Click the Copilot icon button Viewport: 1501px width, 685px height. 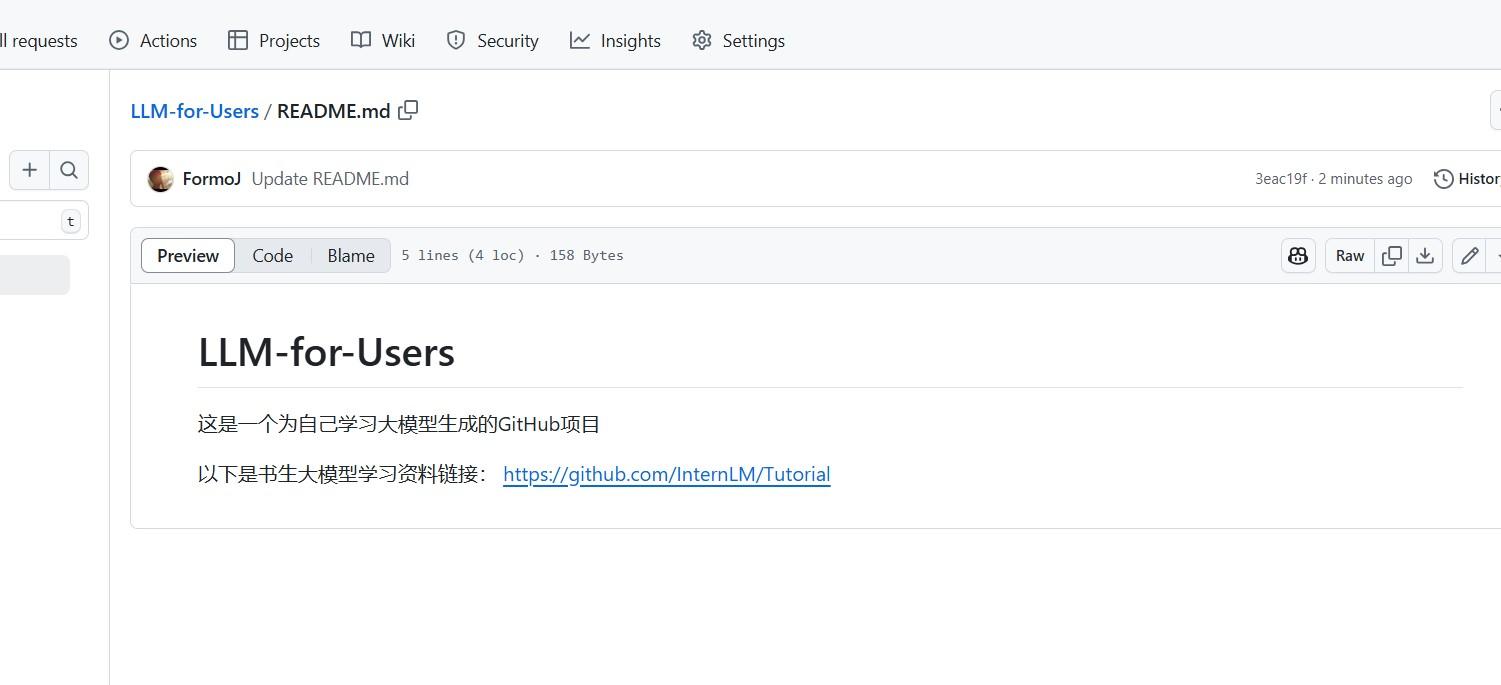pyautogui.click(x=1298, y=256)
